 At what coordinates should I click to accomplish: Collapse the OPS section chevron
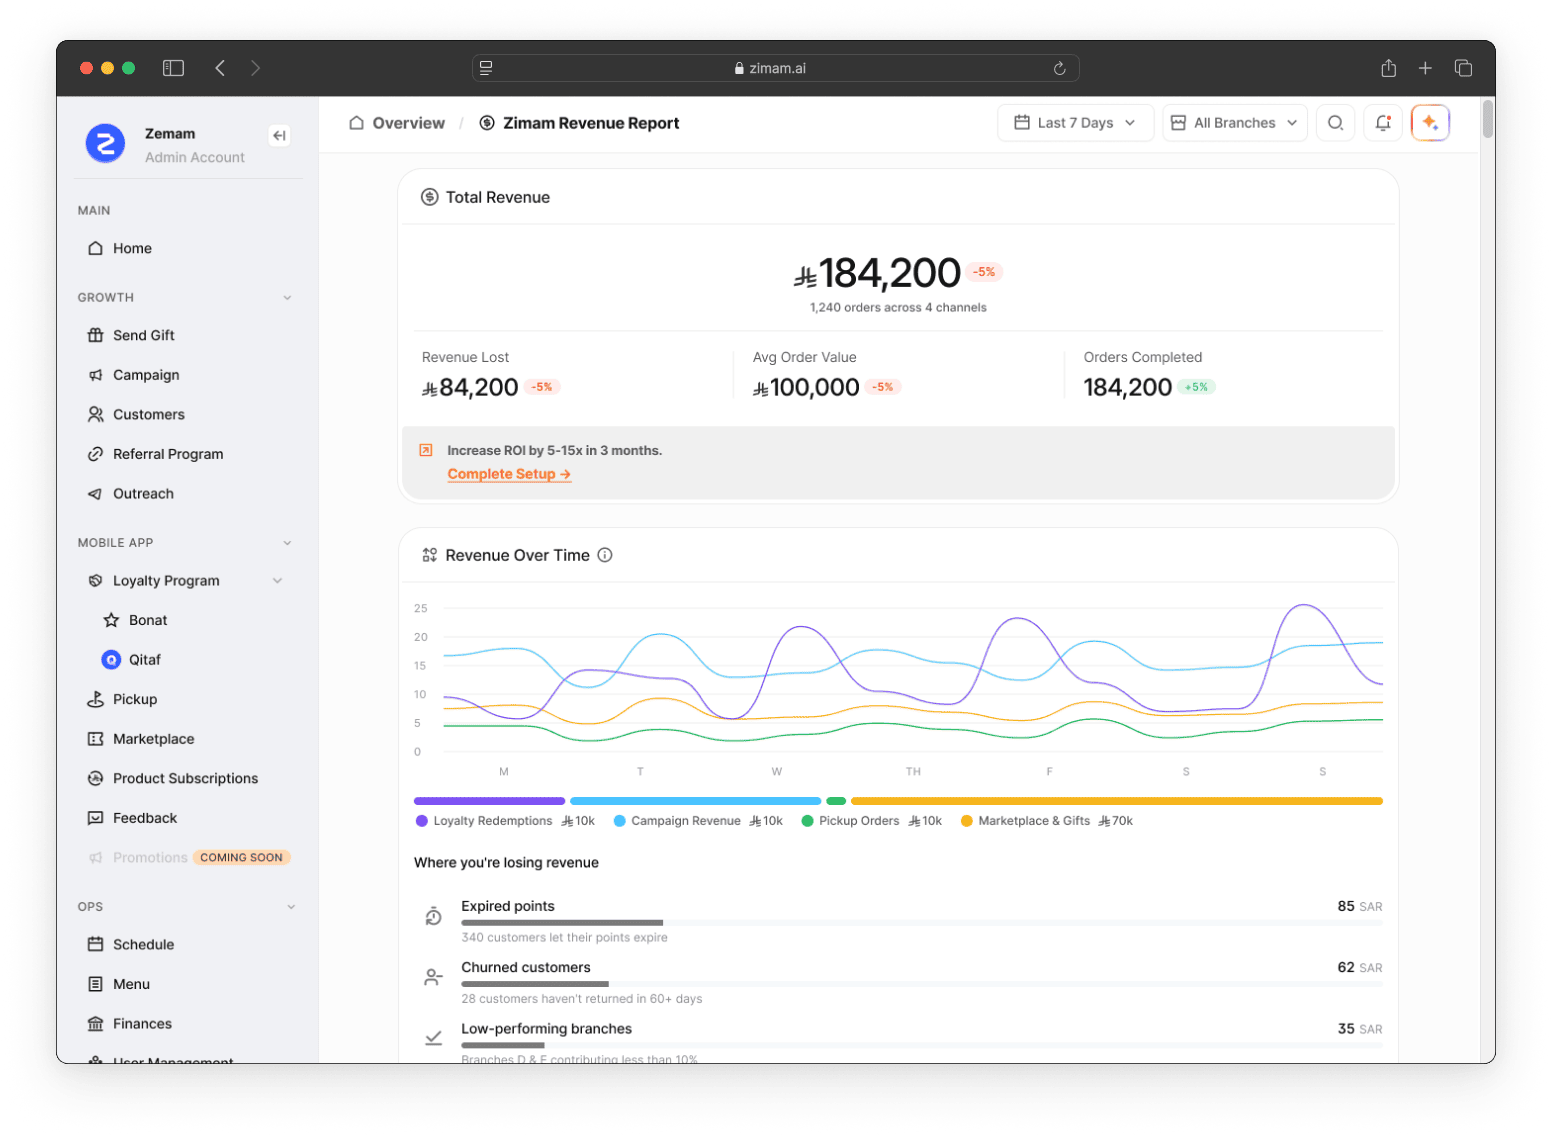(x=291, y=907)
